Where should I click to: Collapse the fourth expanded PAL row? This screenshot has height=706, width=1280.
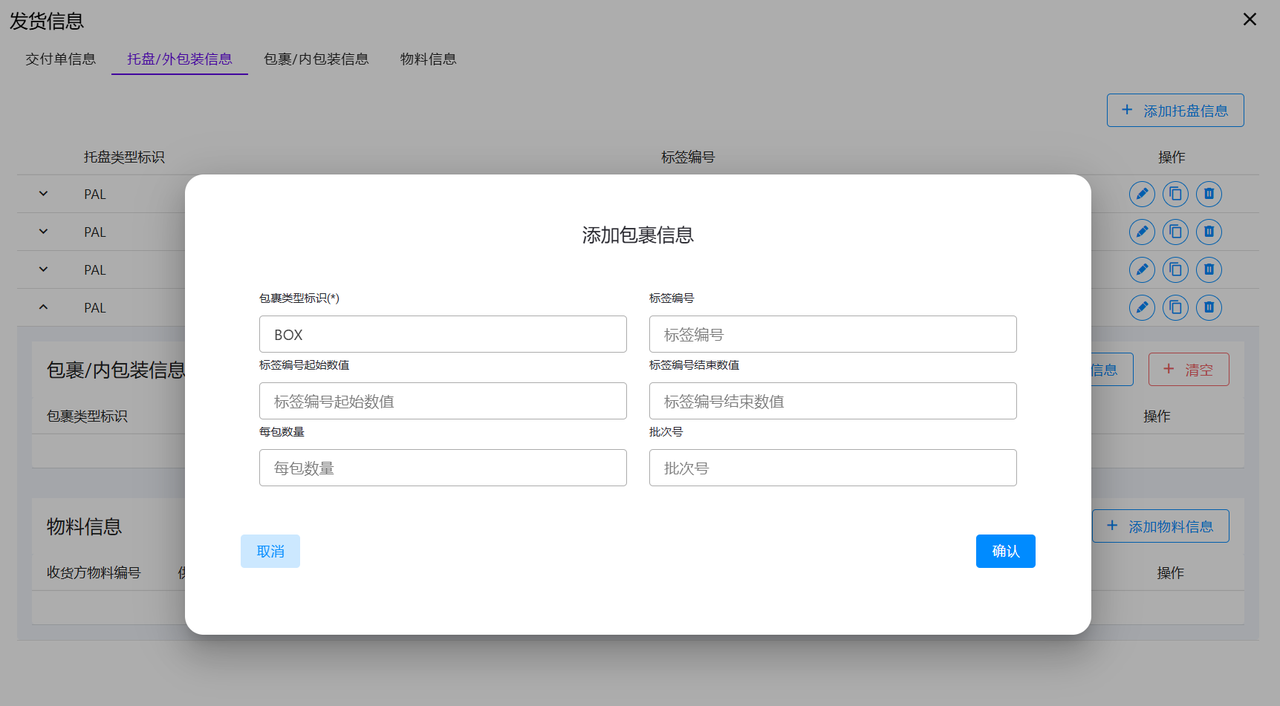click(43, 307)
